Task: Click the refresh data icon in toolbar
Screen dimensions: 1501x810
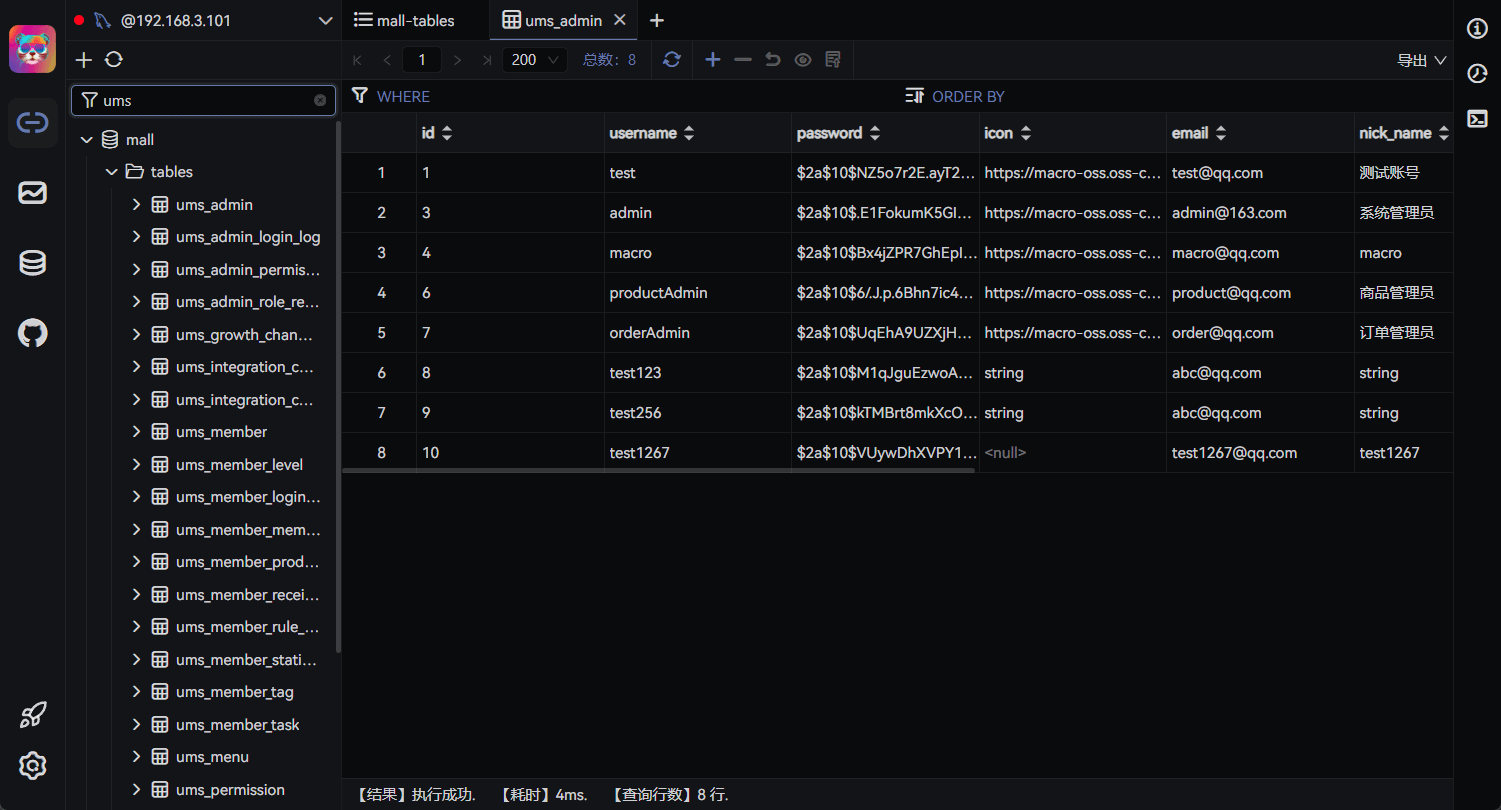Action: click(x=672, y=60)
